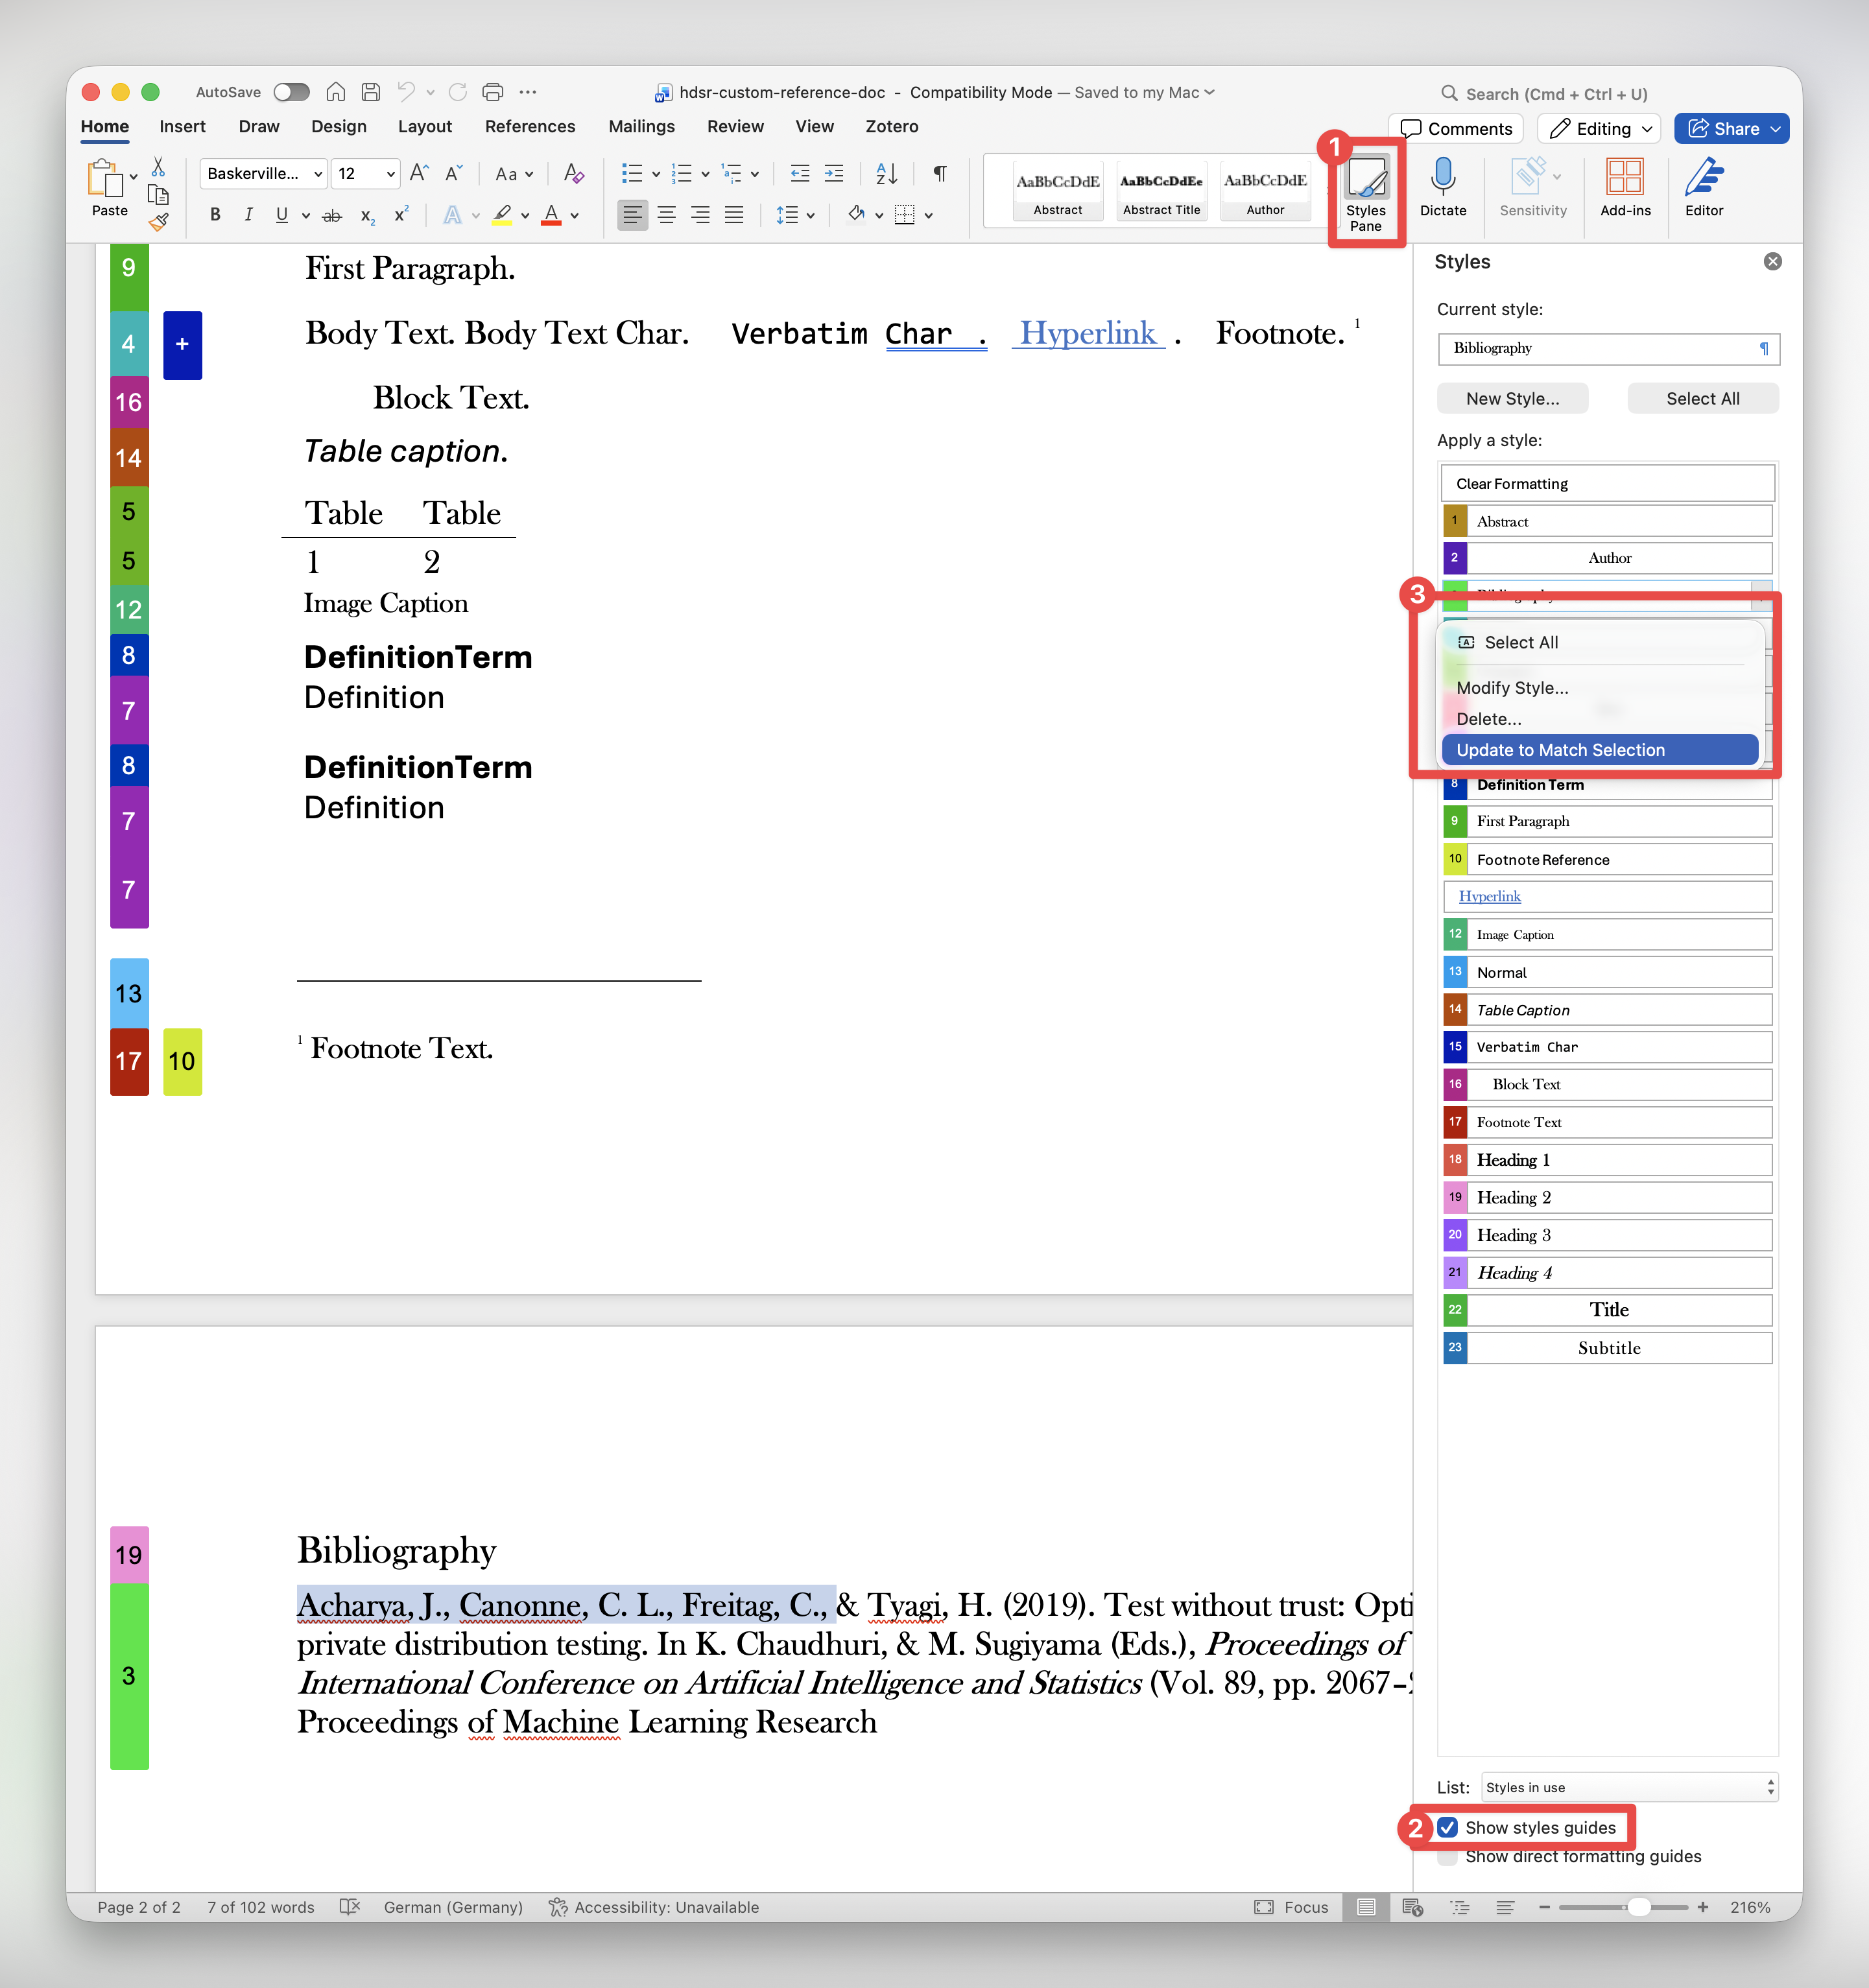
Task: Toggle the AutoSave switch
Action: coord(291,92)
